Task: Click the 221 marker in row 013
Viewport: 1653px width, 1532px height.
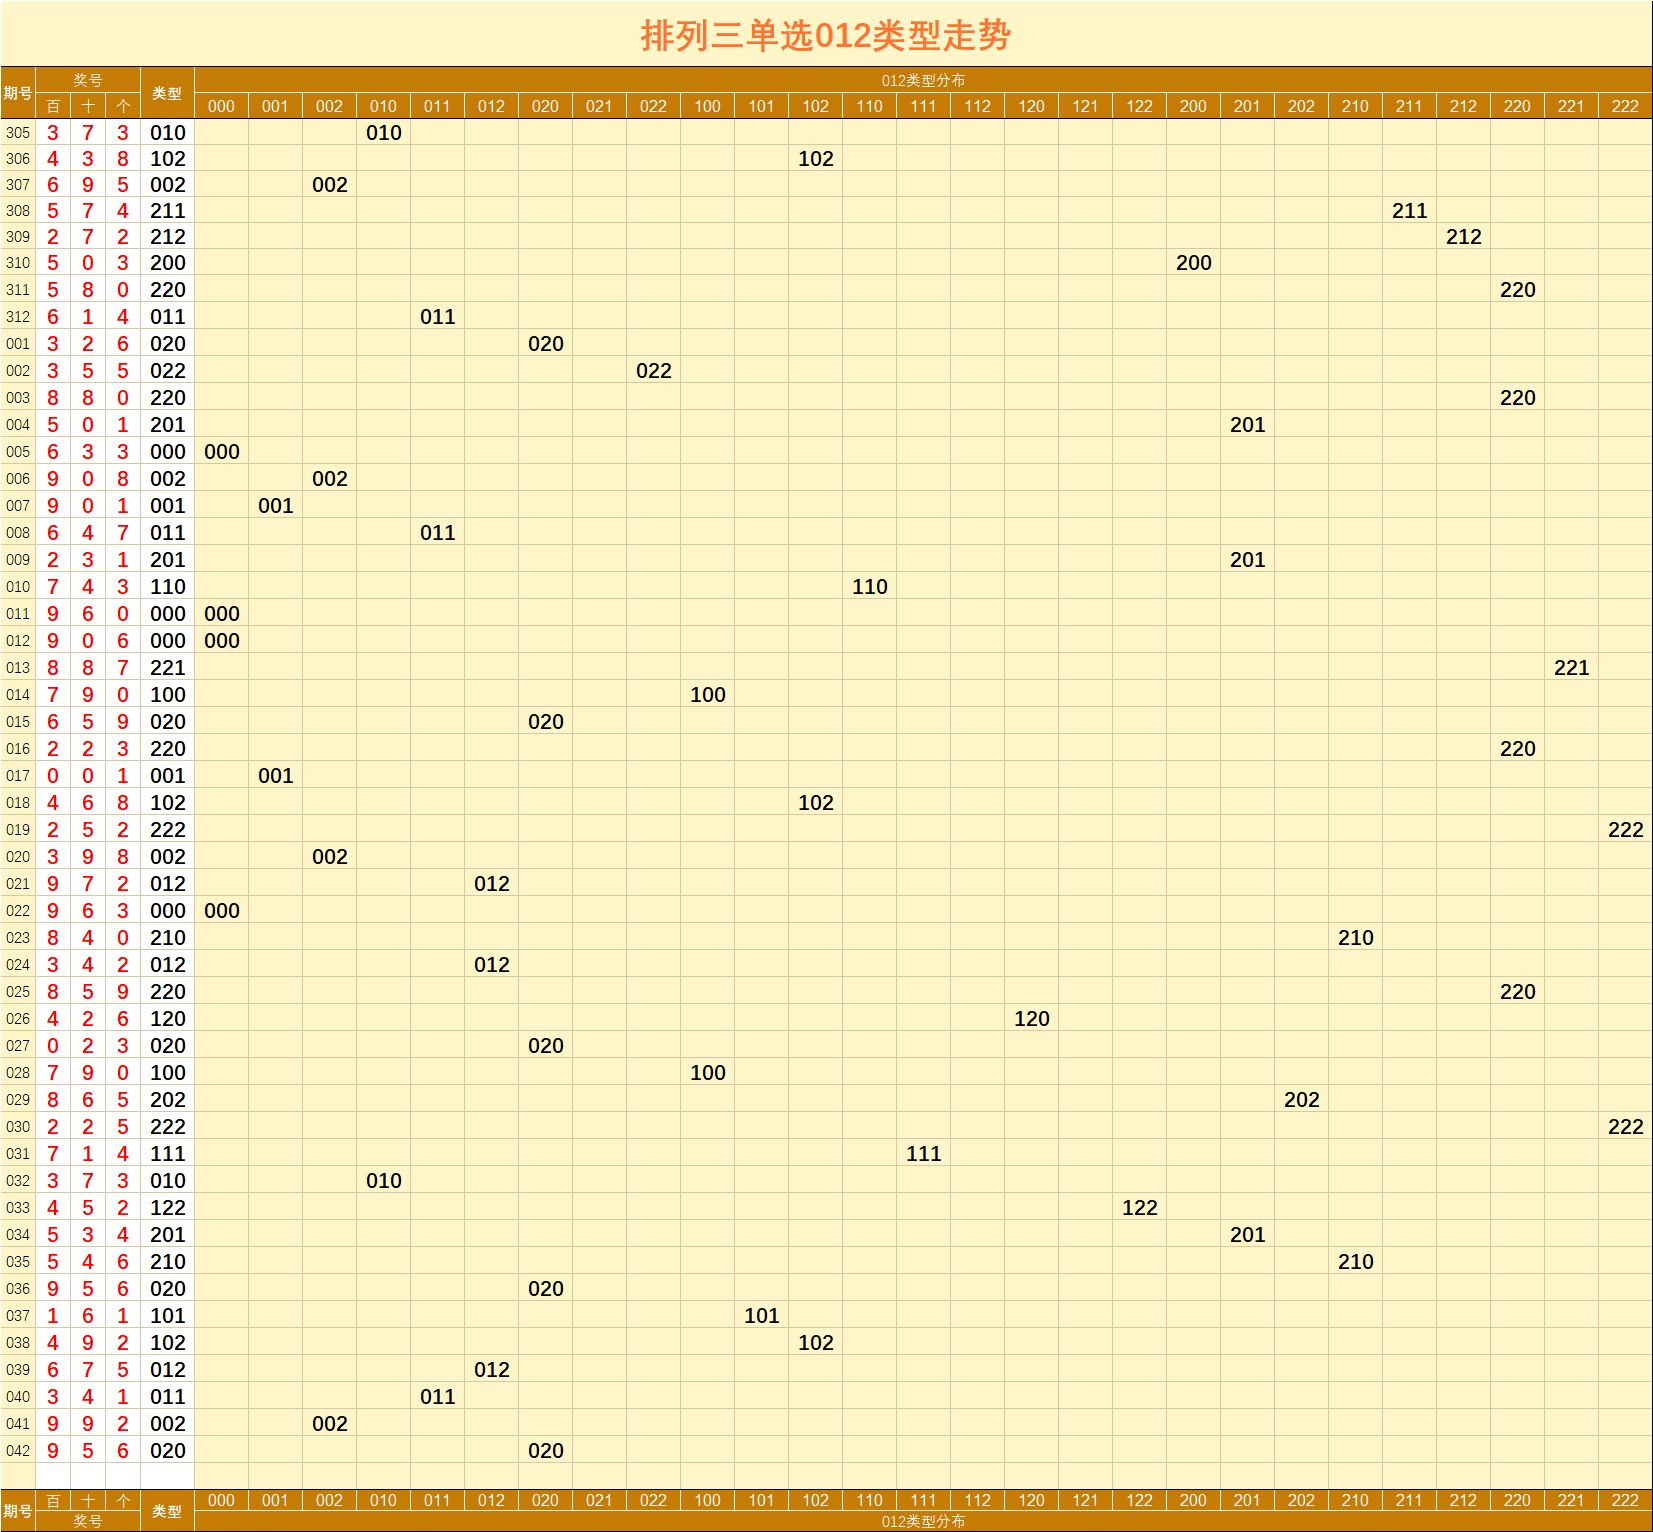Action: tap(1572, 667)
